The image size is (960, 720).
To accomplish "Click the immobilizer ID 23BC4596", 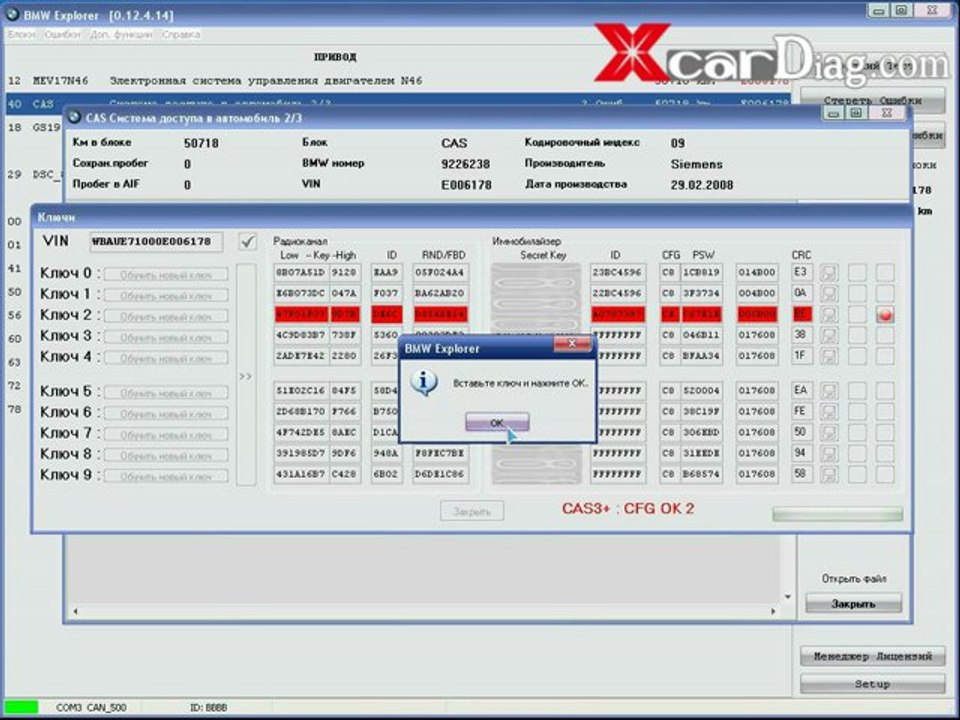I will pyautogui.click(x=618, y=272).
